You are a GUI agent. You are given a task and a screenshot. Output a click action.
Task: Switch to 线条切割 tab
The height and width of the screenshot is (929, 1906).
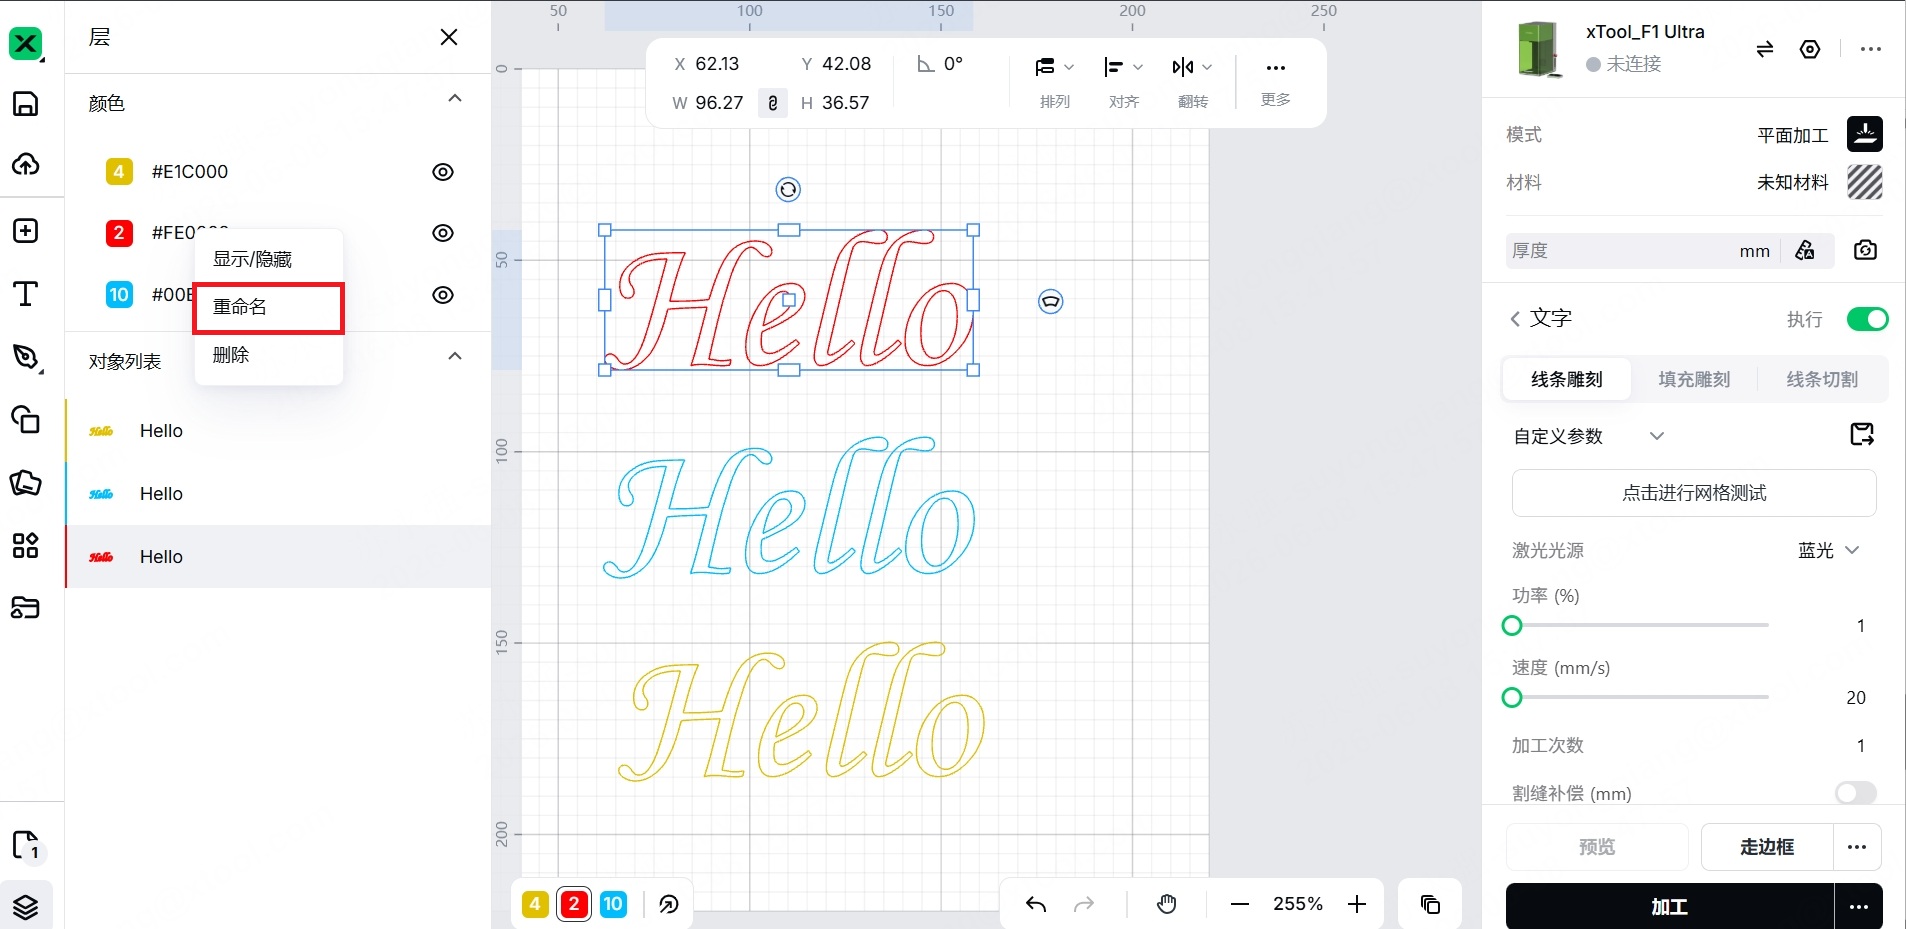1822,379
